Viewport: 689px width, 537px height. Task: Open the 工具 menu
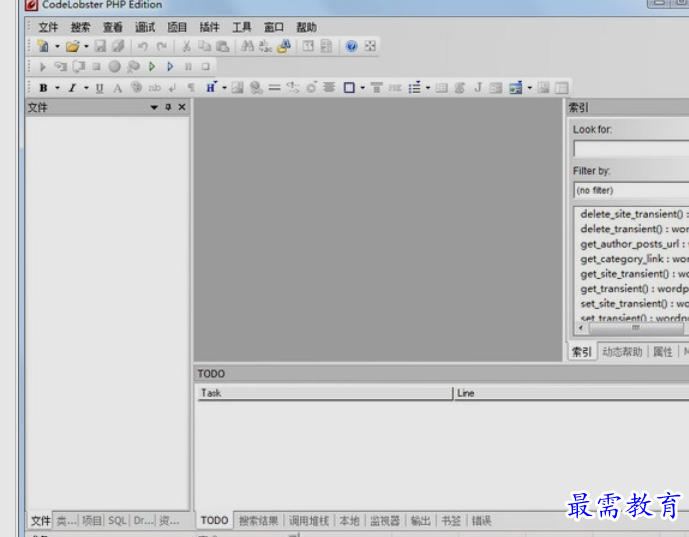pos(242,27)
